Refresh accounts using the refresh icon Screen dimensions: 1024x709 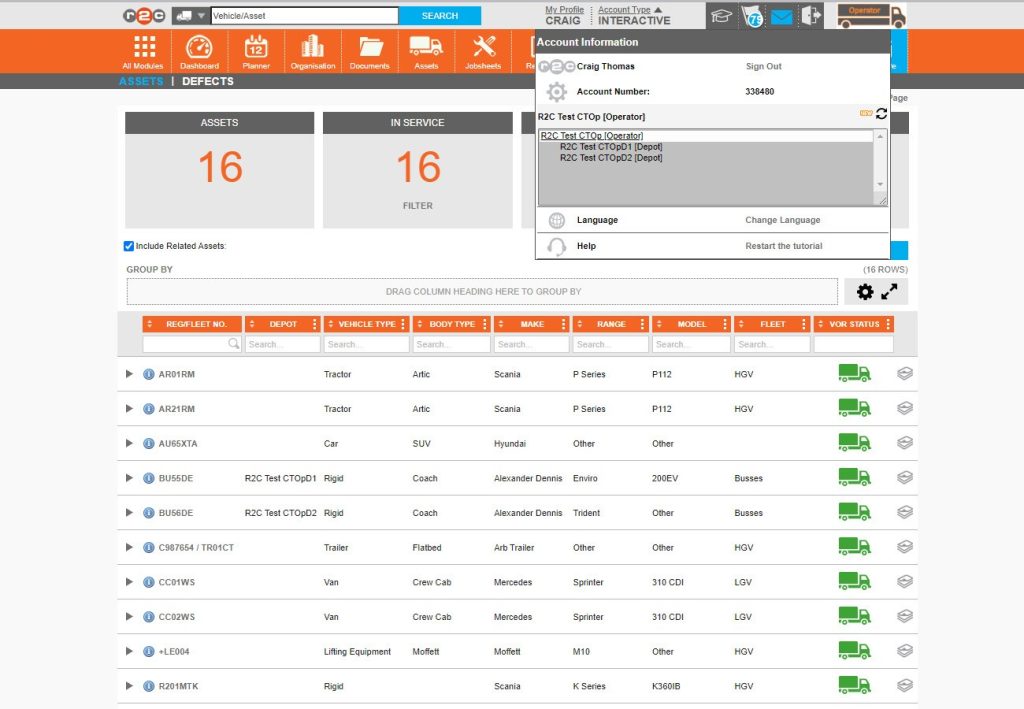(x=881, y=114)
